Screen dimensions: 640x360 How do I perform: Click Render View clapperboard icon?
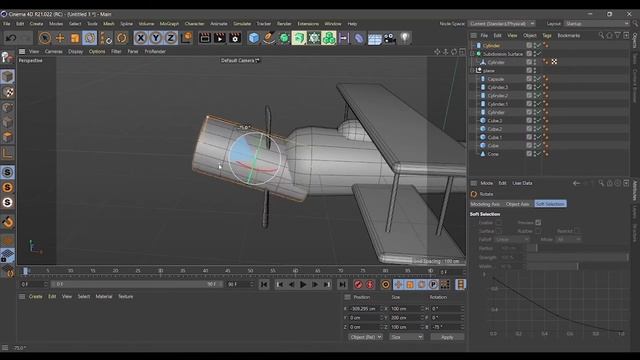[205, 38]
